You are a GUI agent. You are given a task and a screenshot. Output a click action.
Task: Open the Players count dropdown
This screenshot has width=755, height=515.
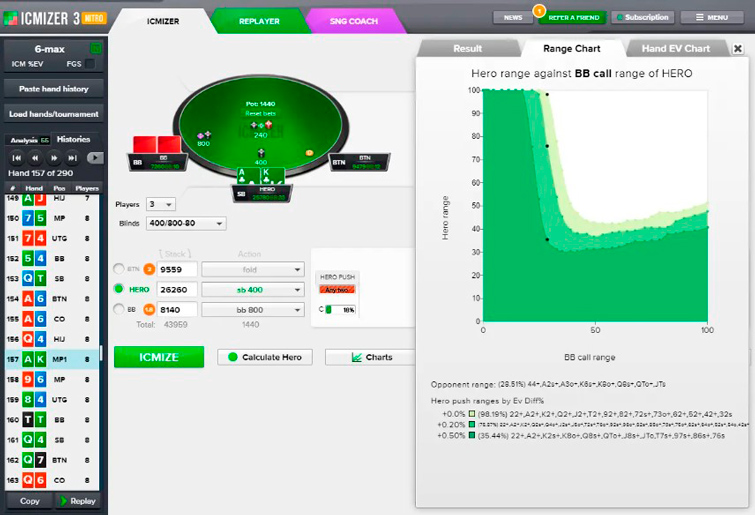(161, 204)
